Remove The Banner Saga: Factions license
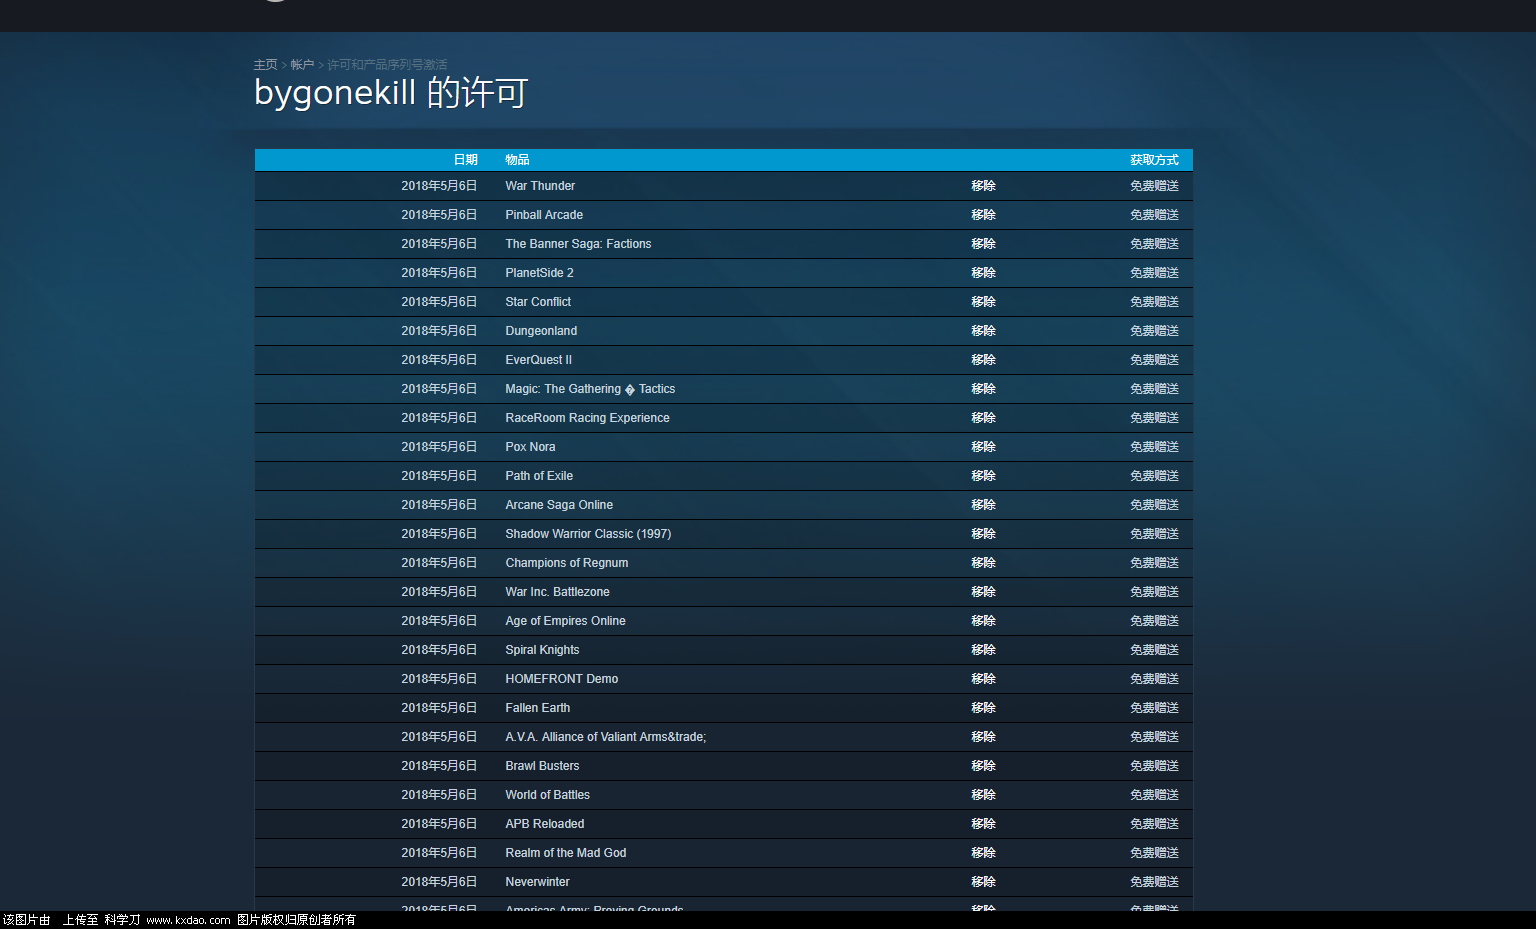The image size is (1536, 929). (x=983, y=244)
